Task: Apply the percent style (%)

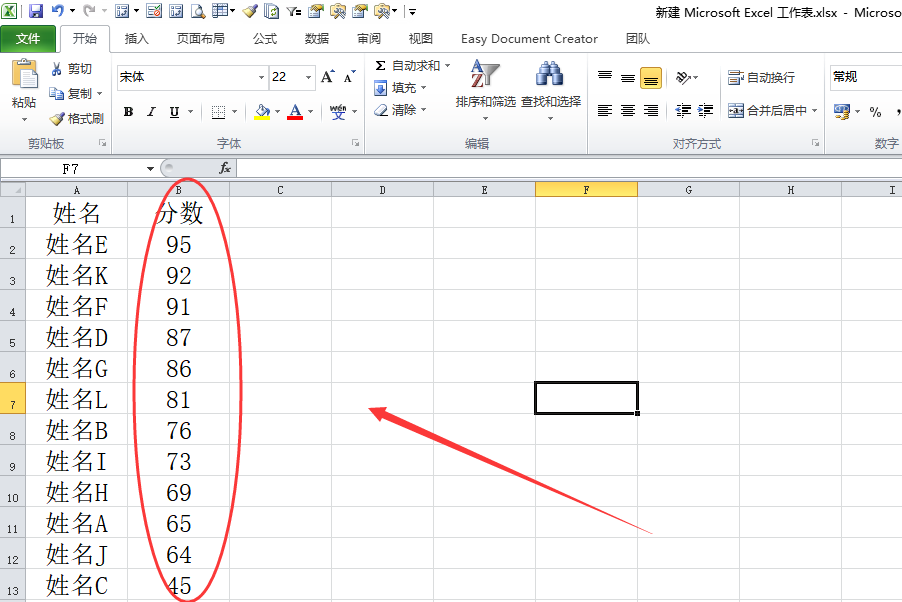Action: (x=876, y=112)
